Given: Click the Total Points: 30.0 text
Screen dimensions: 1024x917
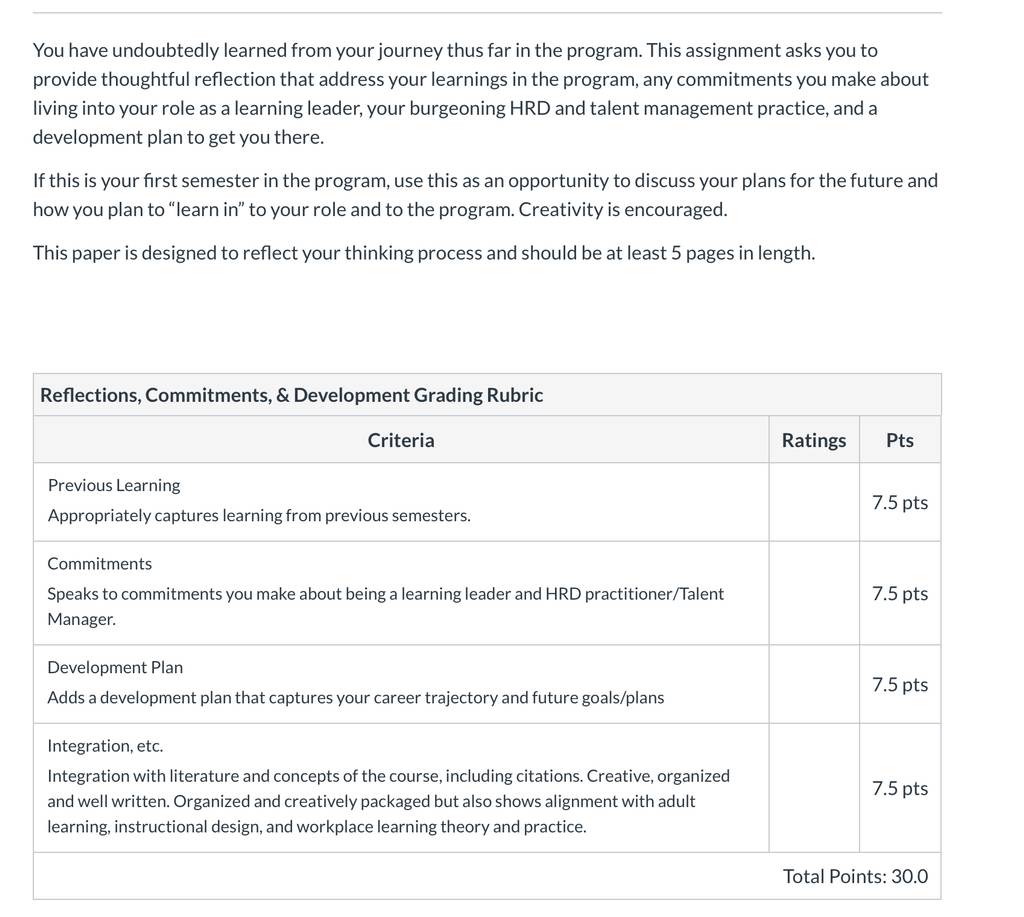Looking at the screenshot, I should tap(856, 876).
